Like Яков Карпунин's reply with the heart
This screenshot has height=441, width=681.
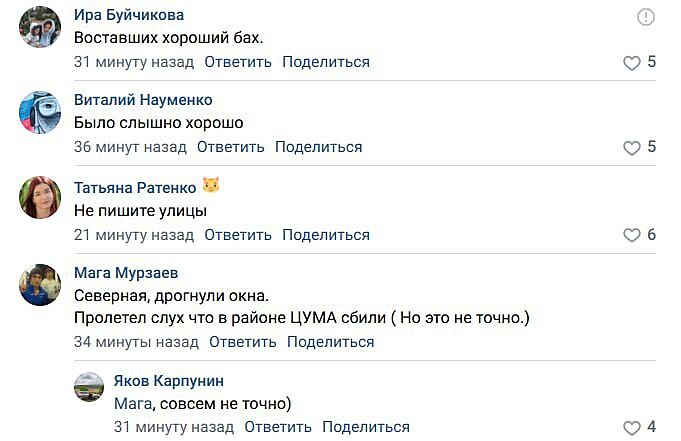631,428
